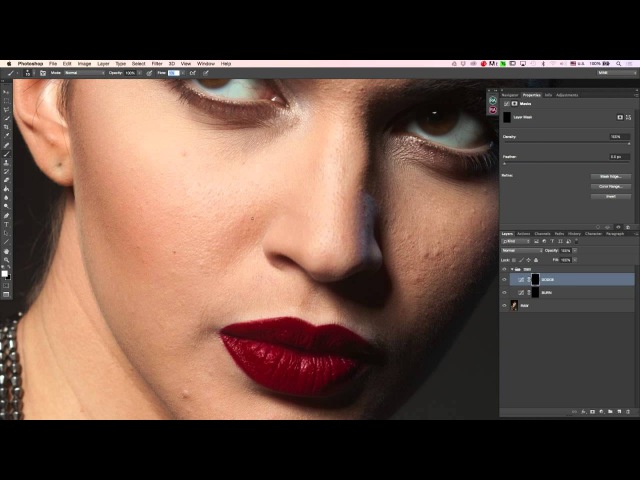Screen dimensions: 640x480
Task: Click the foreground color swatch
Action: pos(4,273)
